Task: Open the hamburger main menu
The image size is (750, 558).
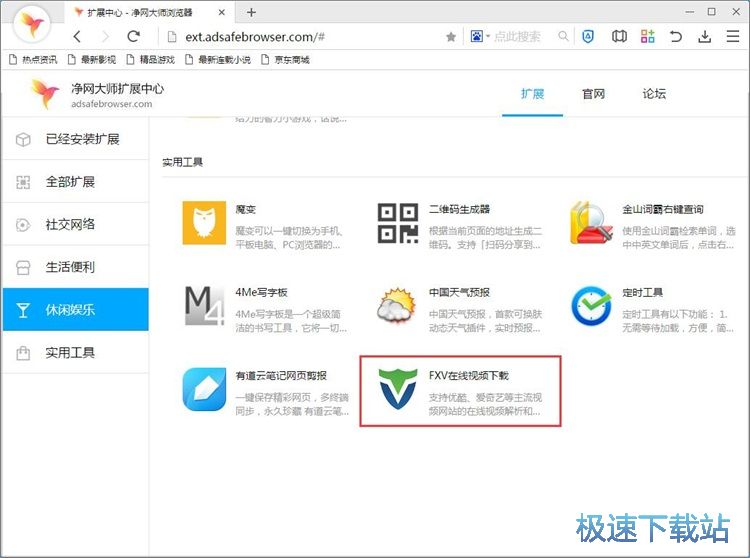Action: click(733, 36)
